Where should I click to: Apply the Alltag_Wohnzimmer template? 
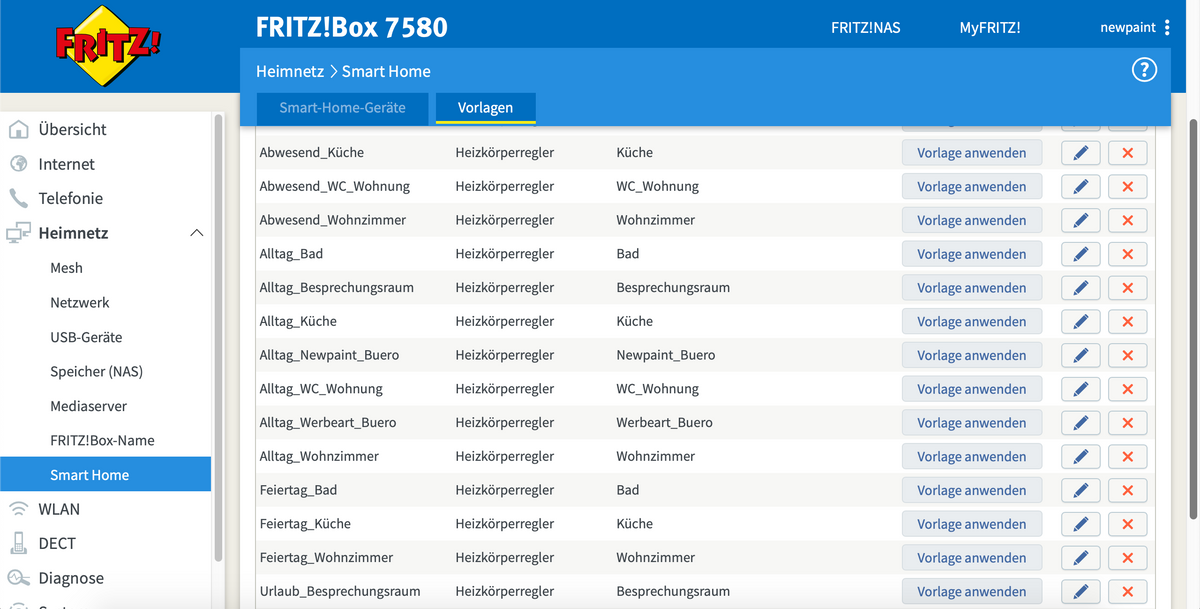[x=972, y=457]
